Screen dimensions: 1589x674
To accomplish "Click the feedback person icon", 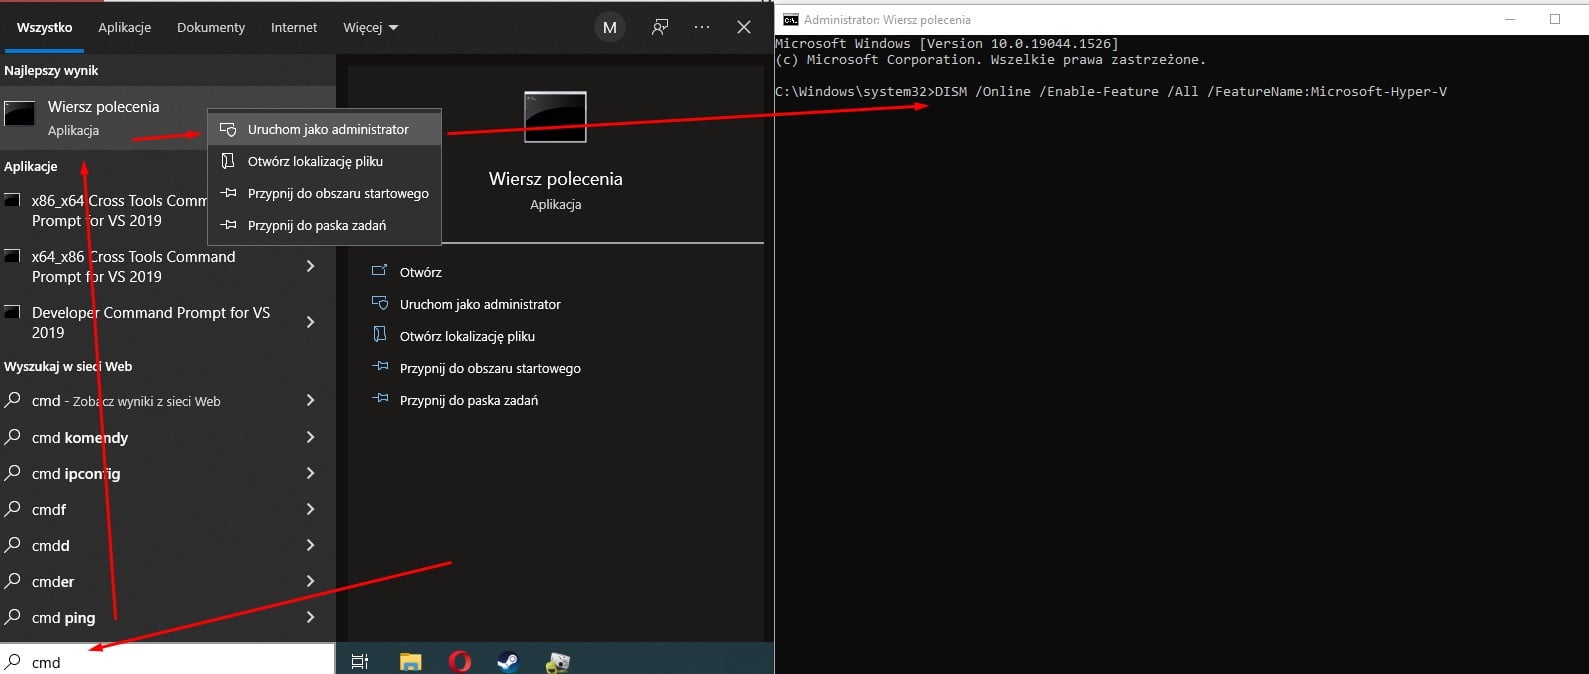I will click(660, 27).
